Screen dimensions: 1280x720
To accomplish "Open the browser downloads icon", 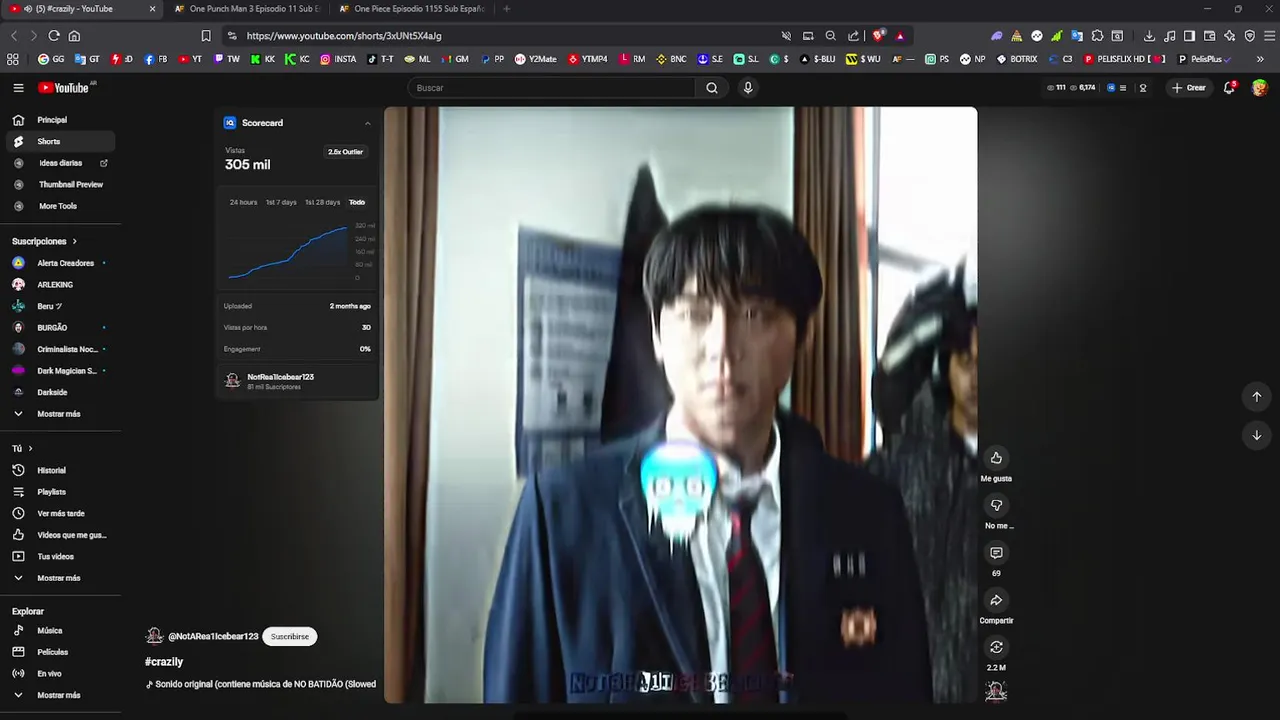I will pos(1149,36).
